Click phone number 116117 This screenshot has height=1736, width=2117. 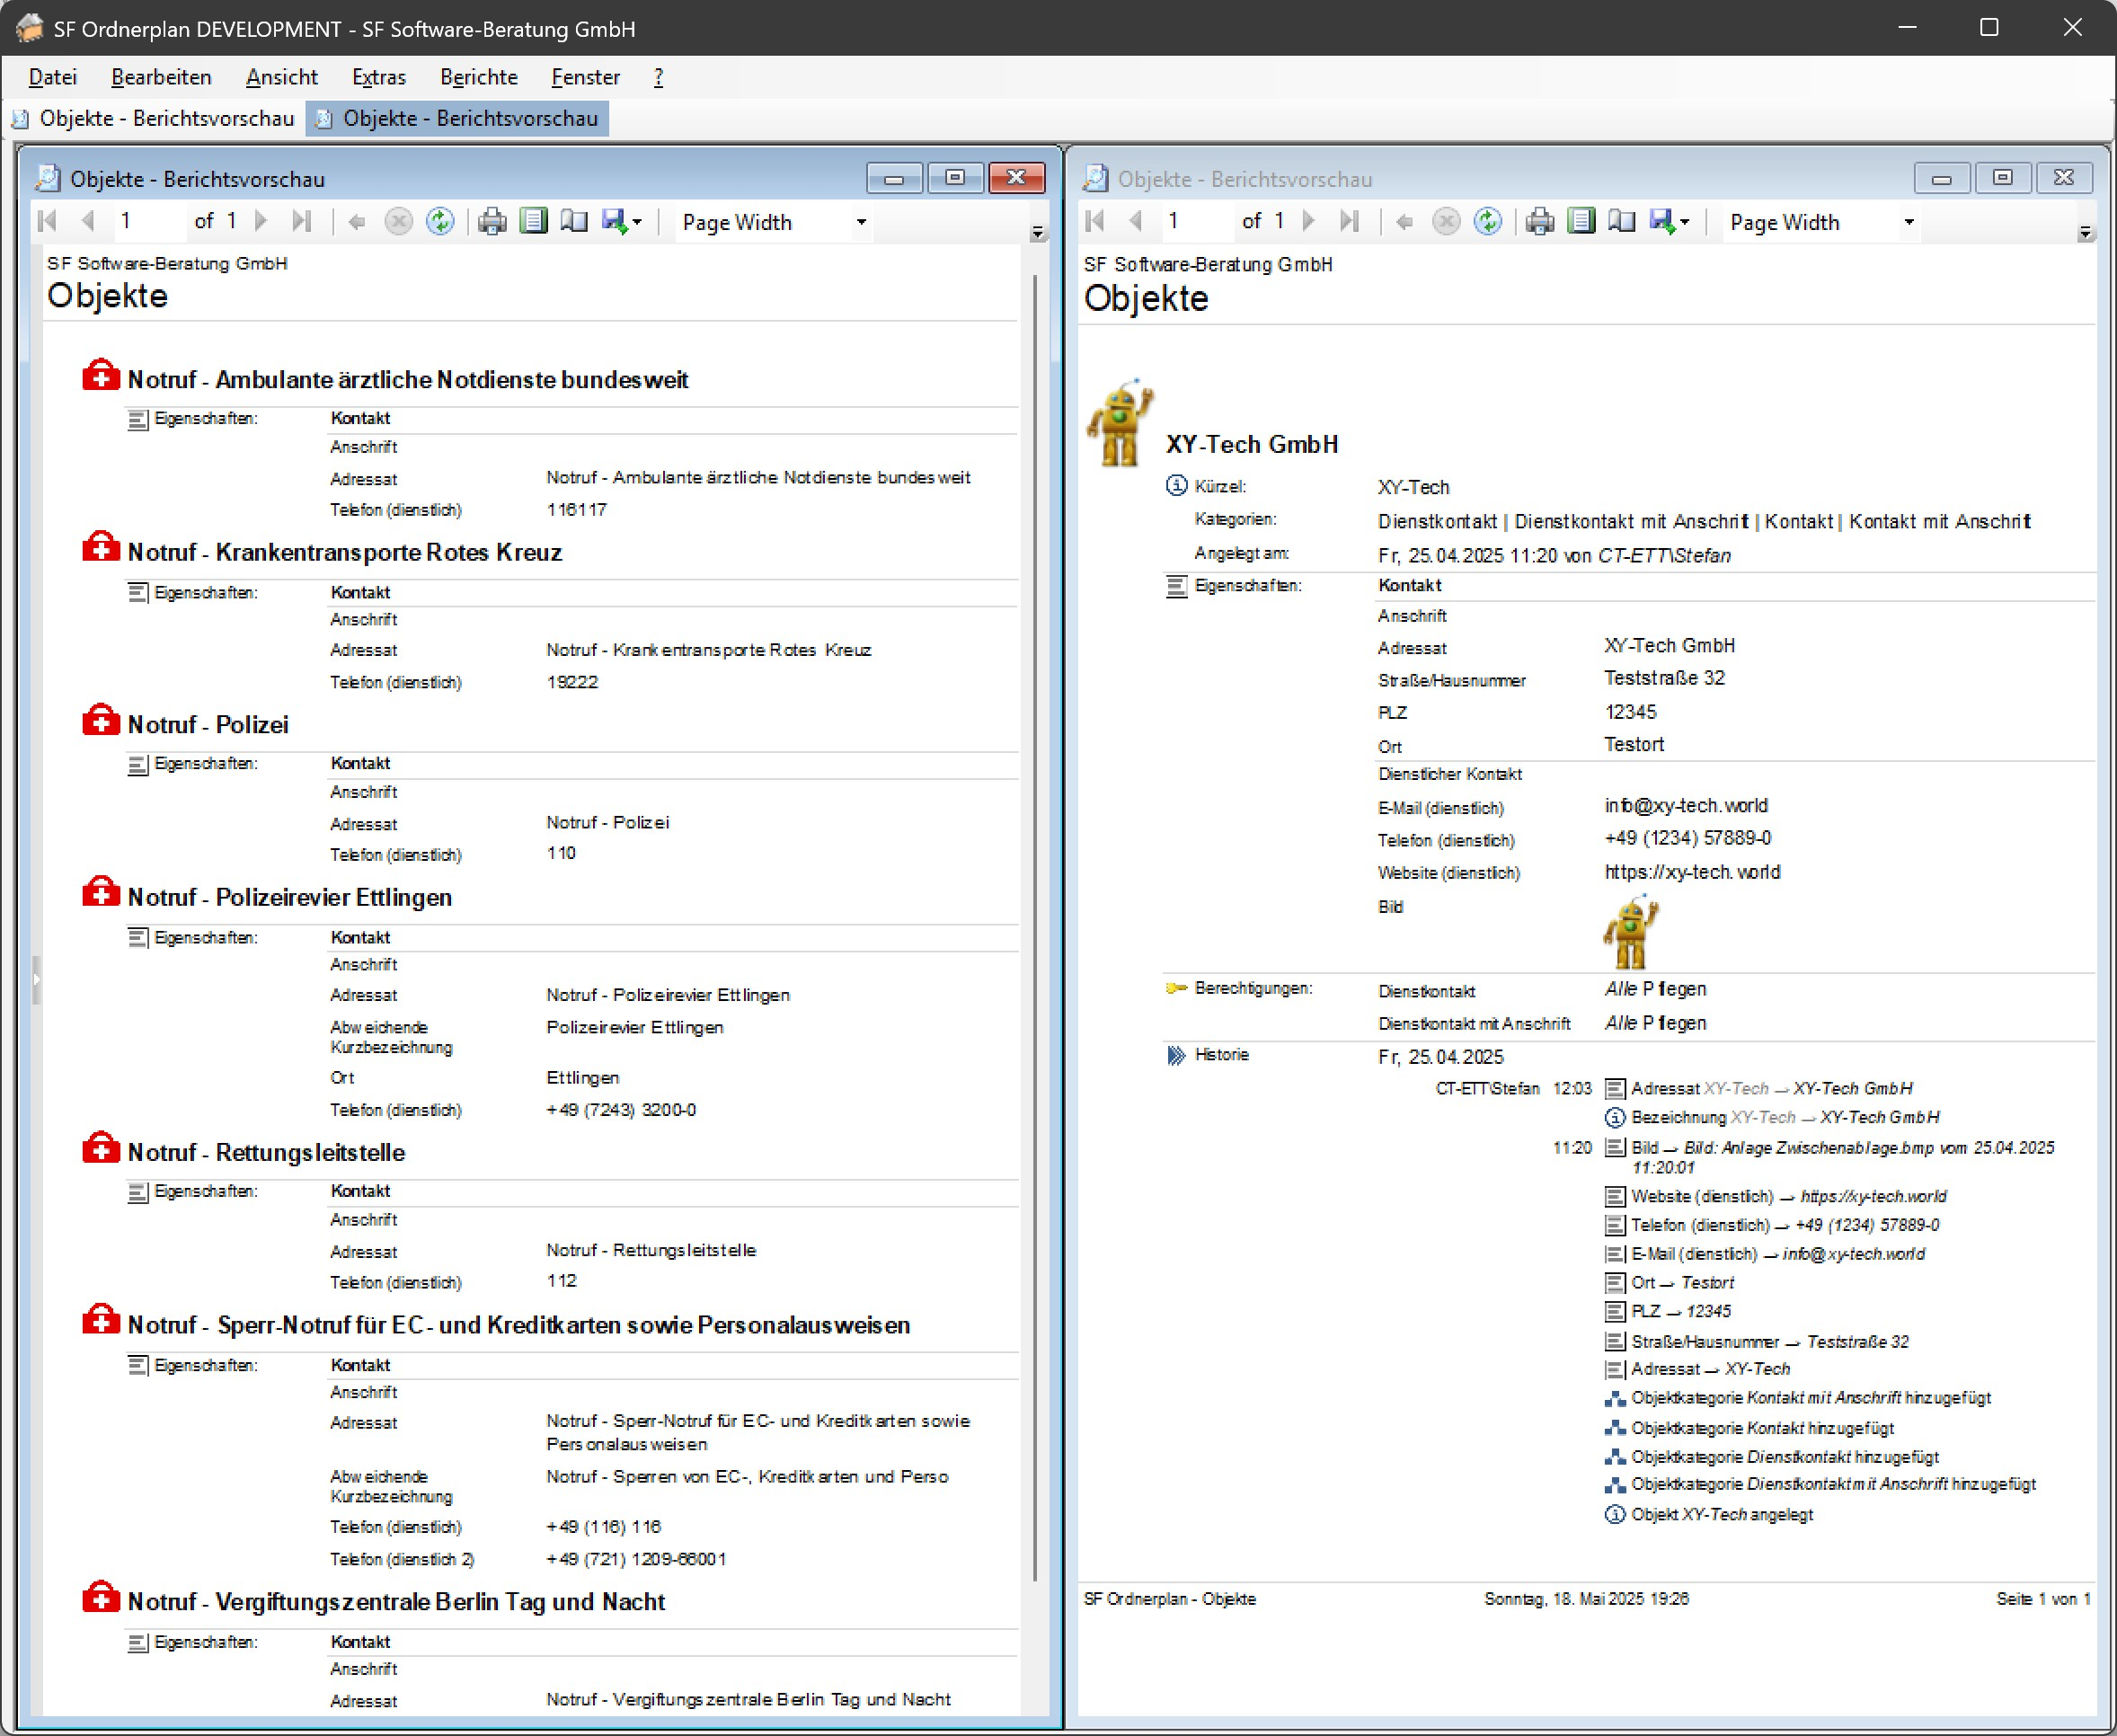[577, 510]
